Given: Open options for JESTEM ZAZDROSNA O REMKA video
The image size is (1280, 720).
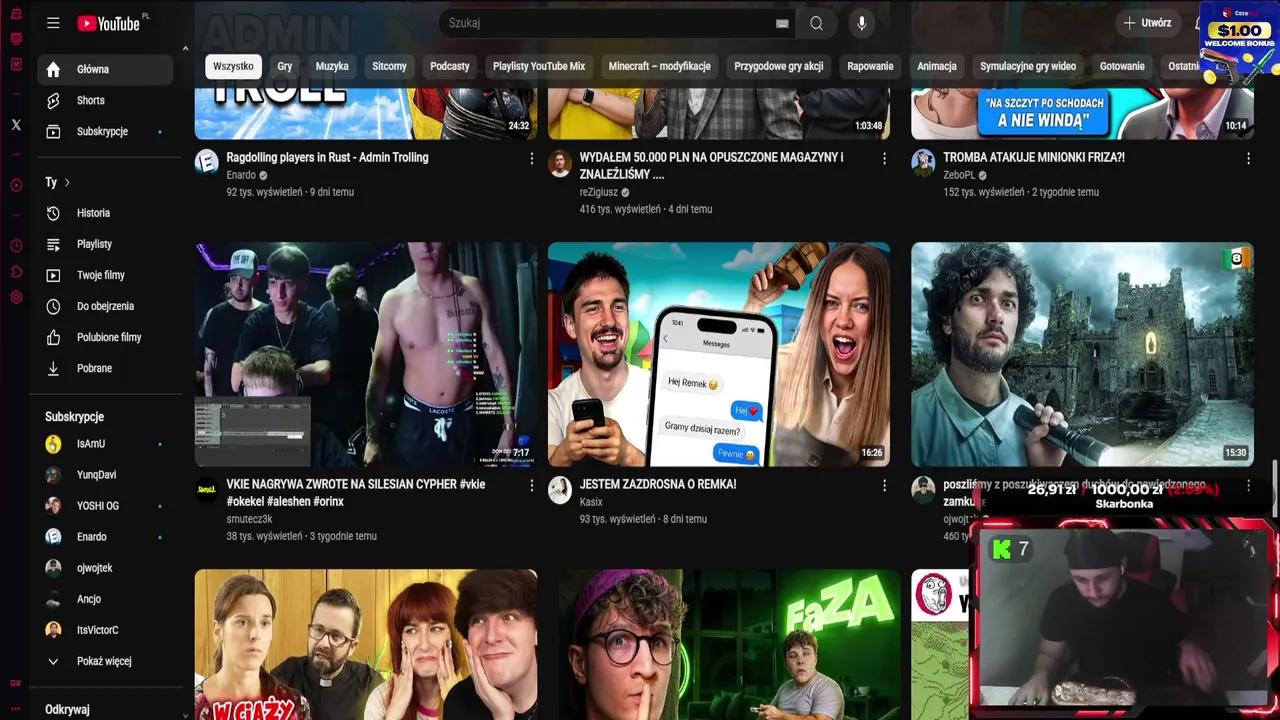Looking at the screenshot, I should click(884, 485).
